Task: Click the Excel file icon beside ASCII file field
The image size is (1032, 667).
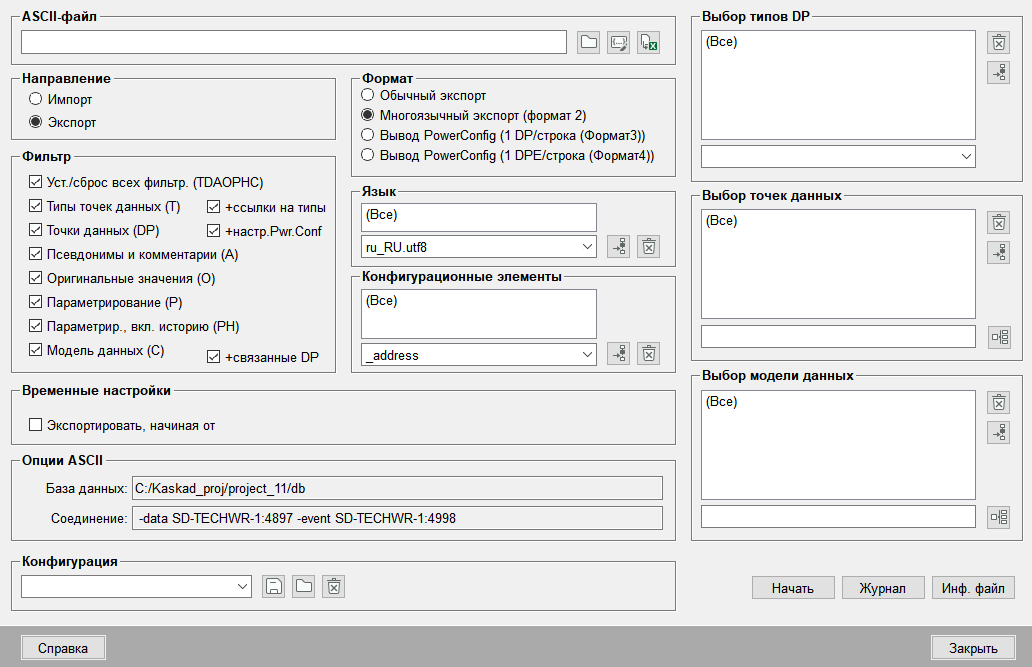Action: tap(649, 43)
